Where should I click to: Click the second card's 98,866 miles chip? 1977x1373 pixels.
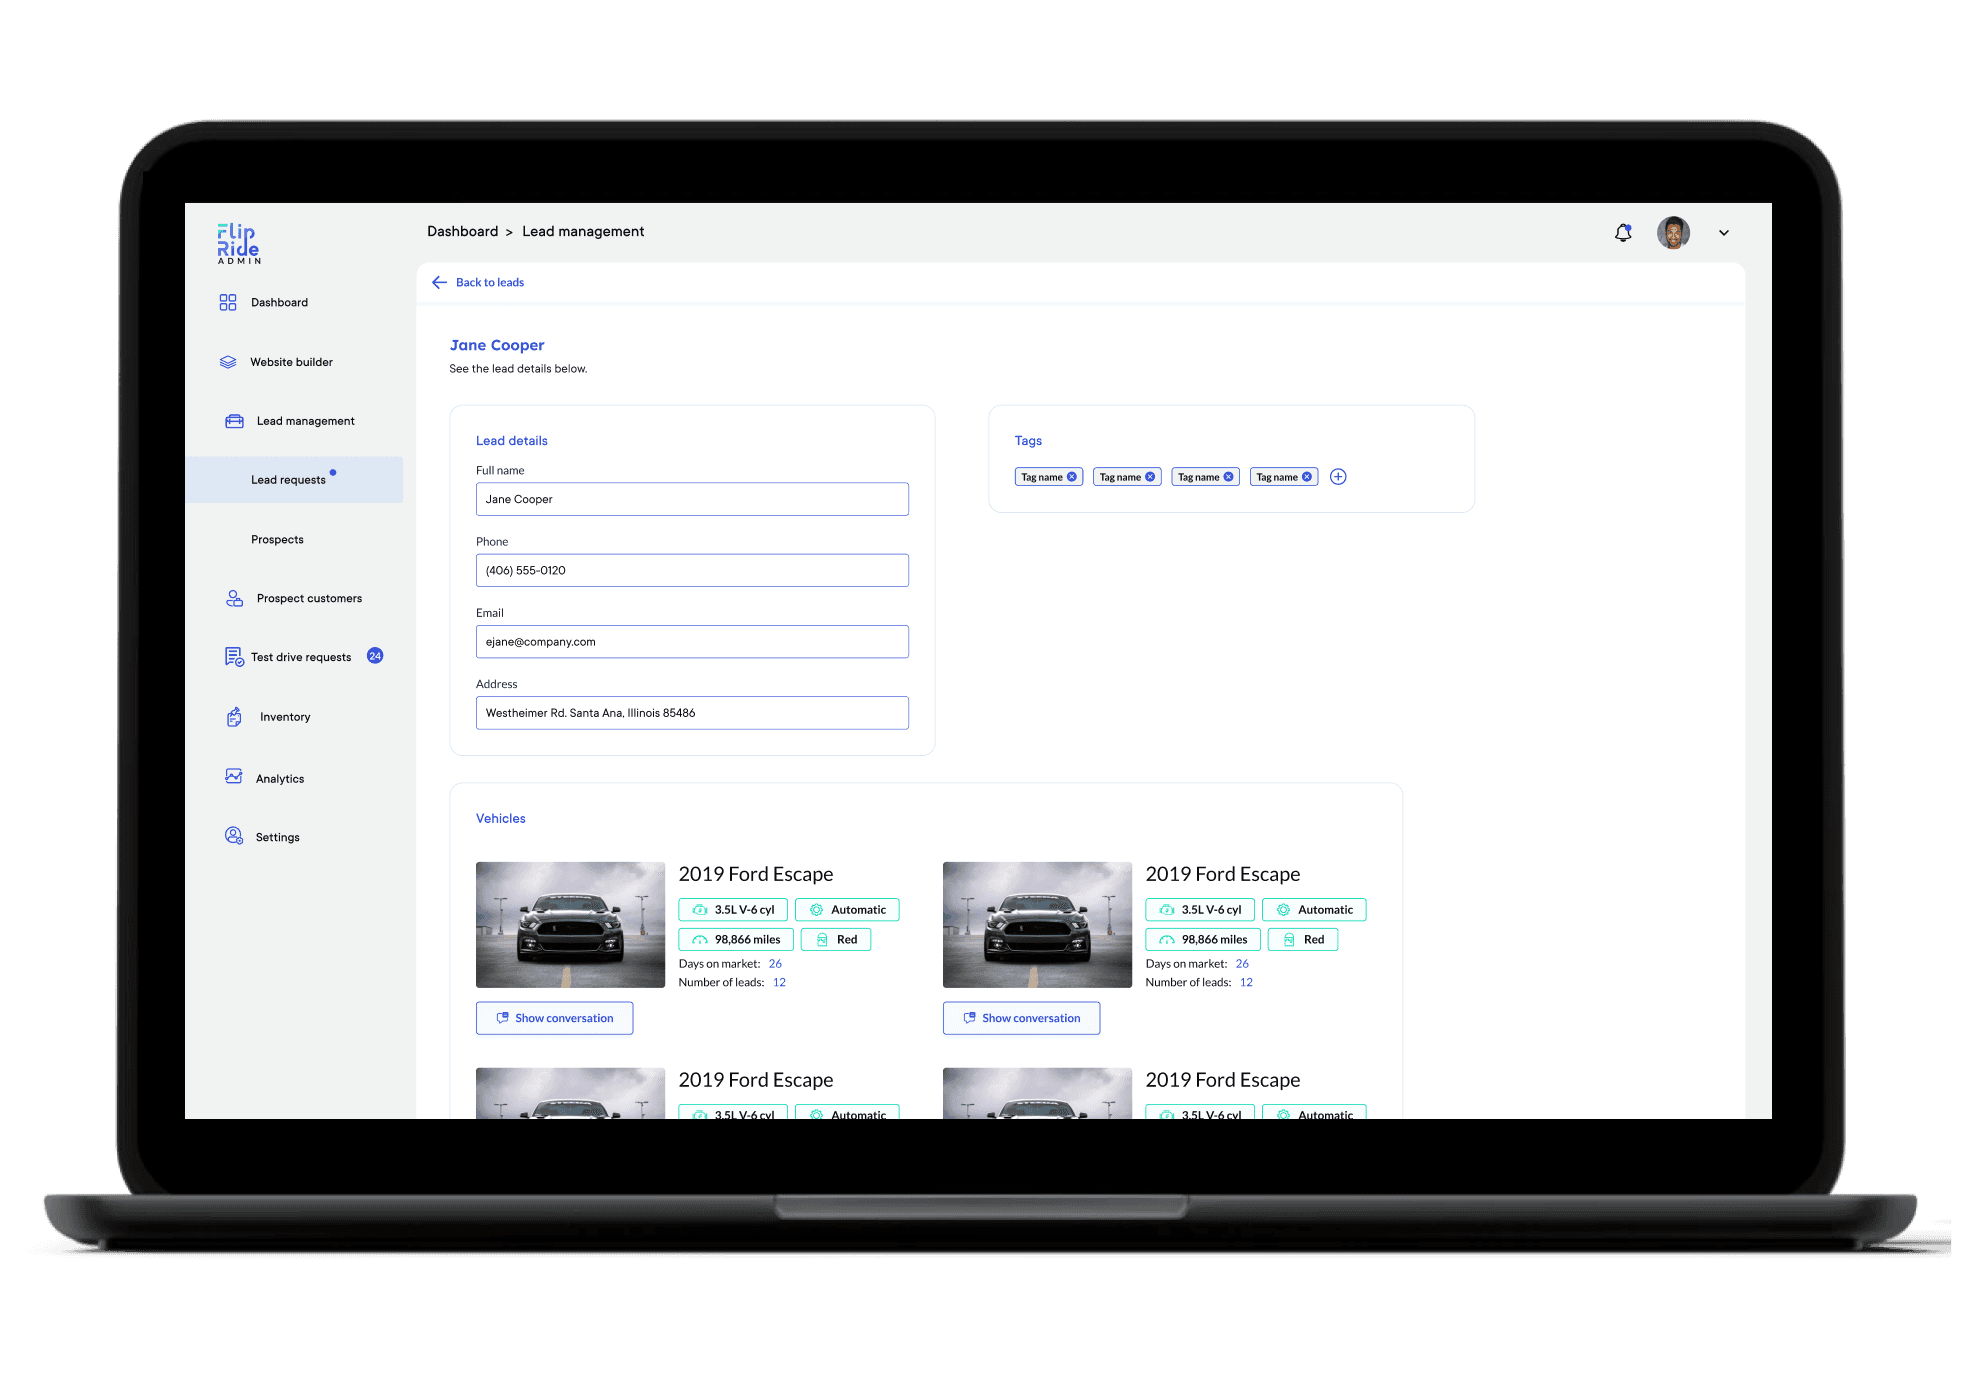coord(1203,940)
